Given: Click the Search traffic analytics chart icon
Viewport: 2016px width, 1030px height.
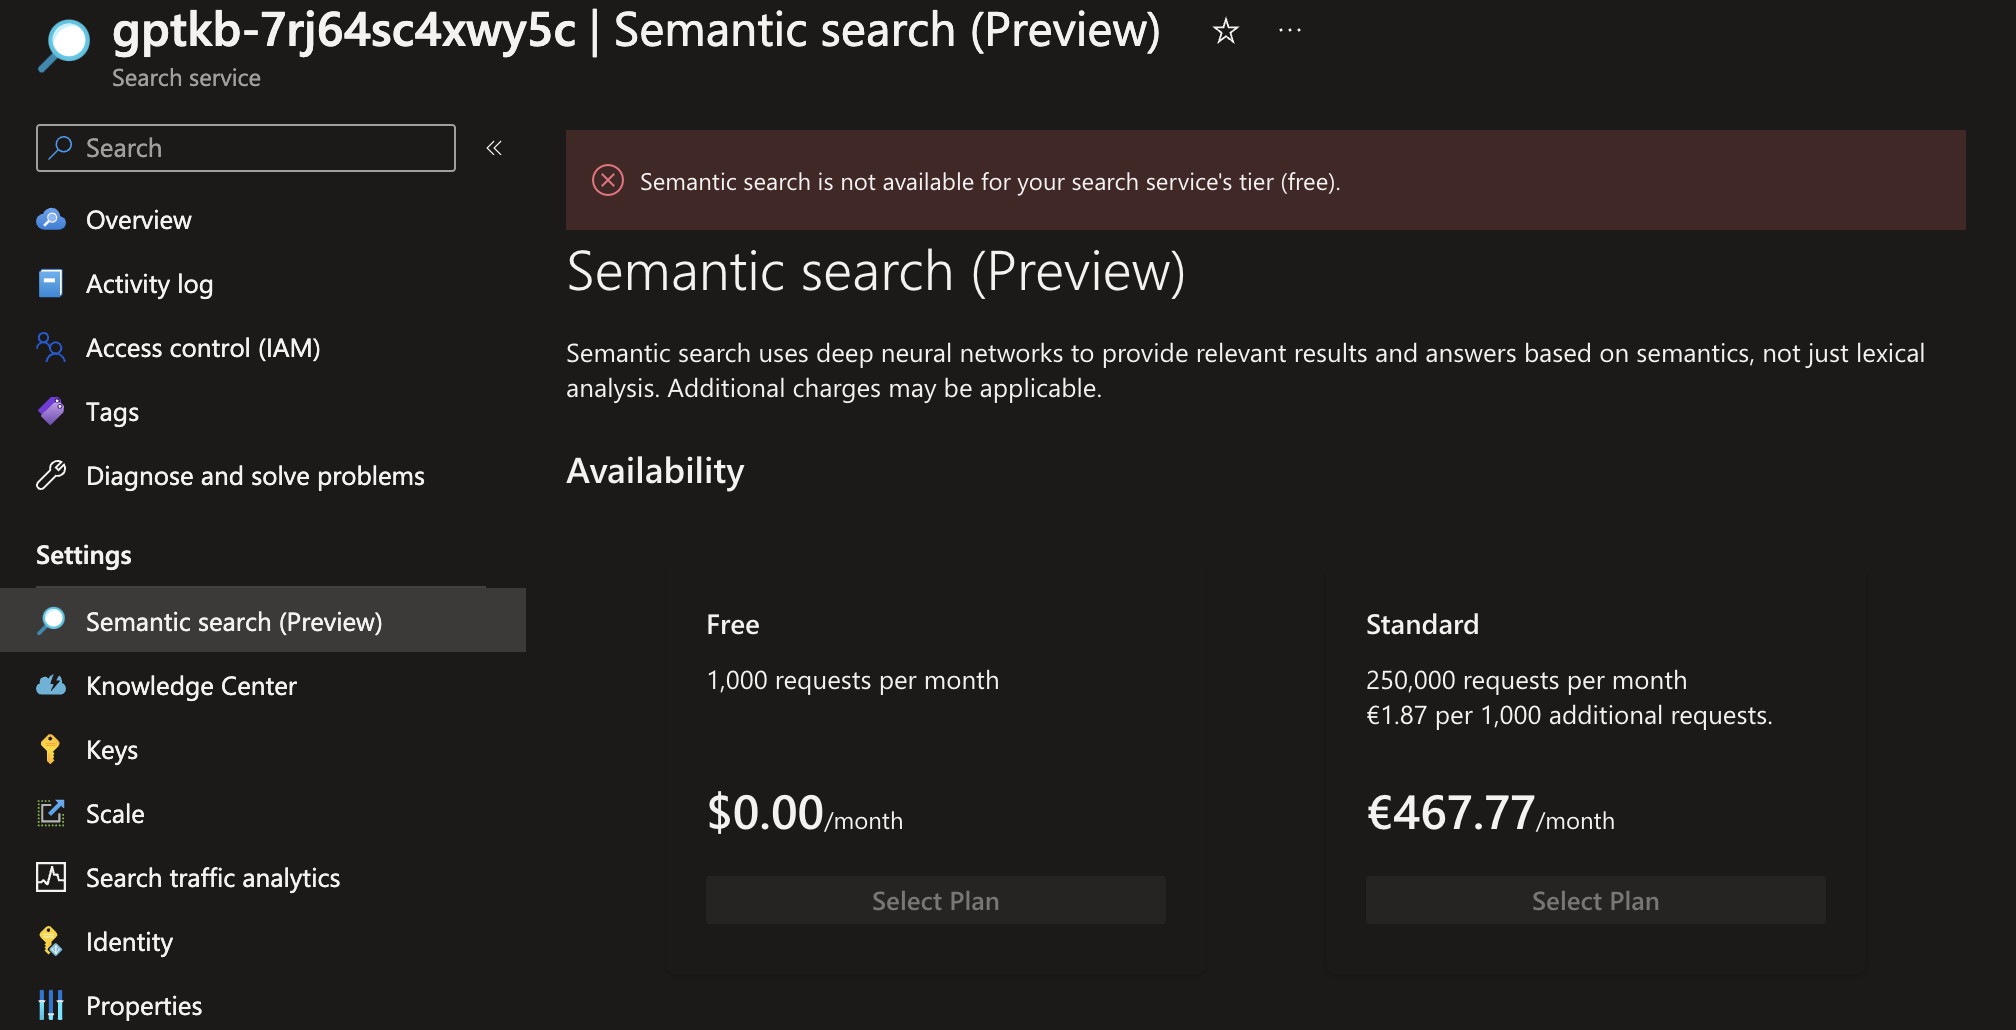Looking at the screenshot, I should point(51,877).
